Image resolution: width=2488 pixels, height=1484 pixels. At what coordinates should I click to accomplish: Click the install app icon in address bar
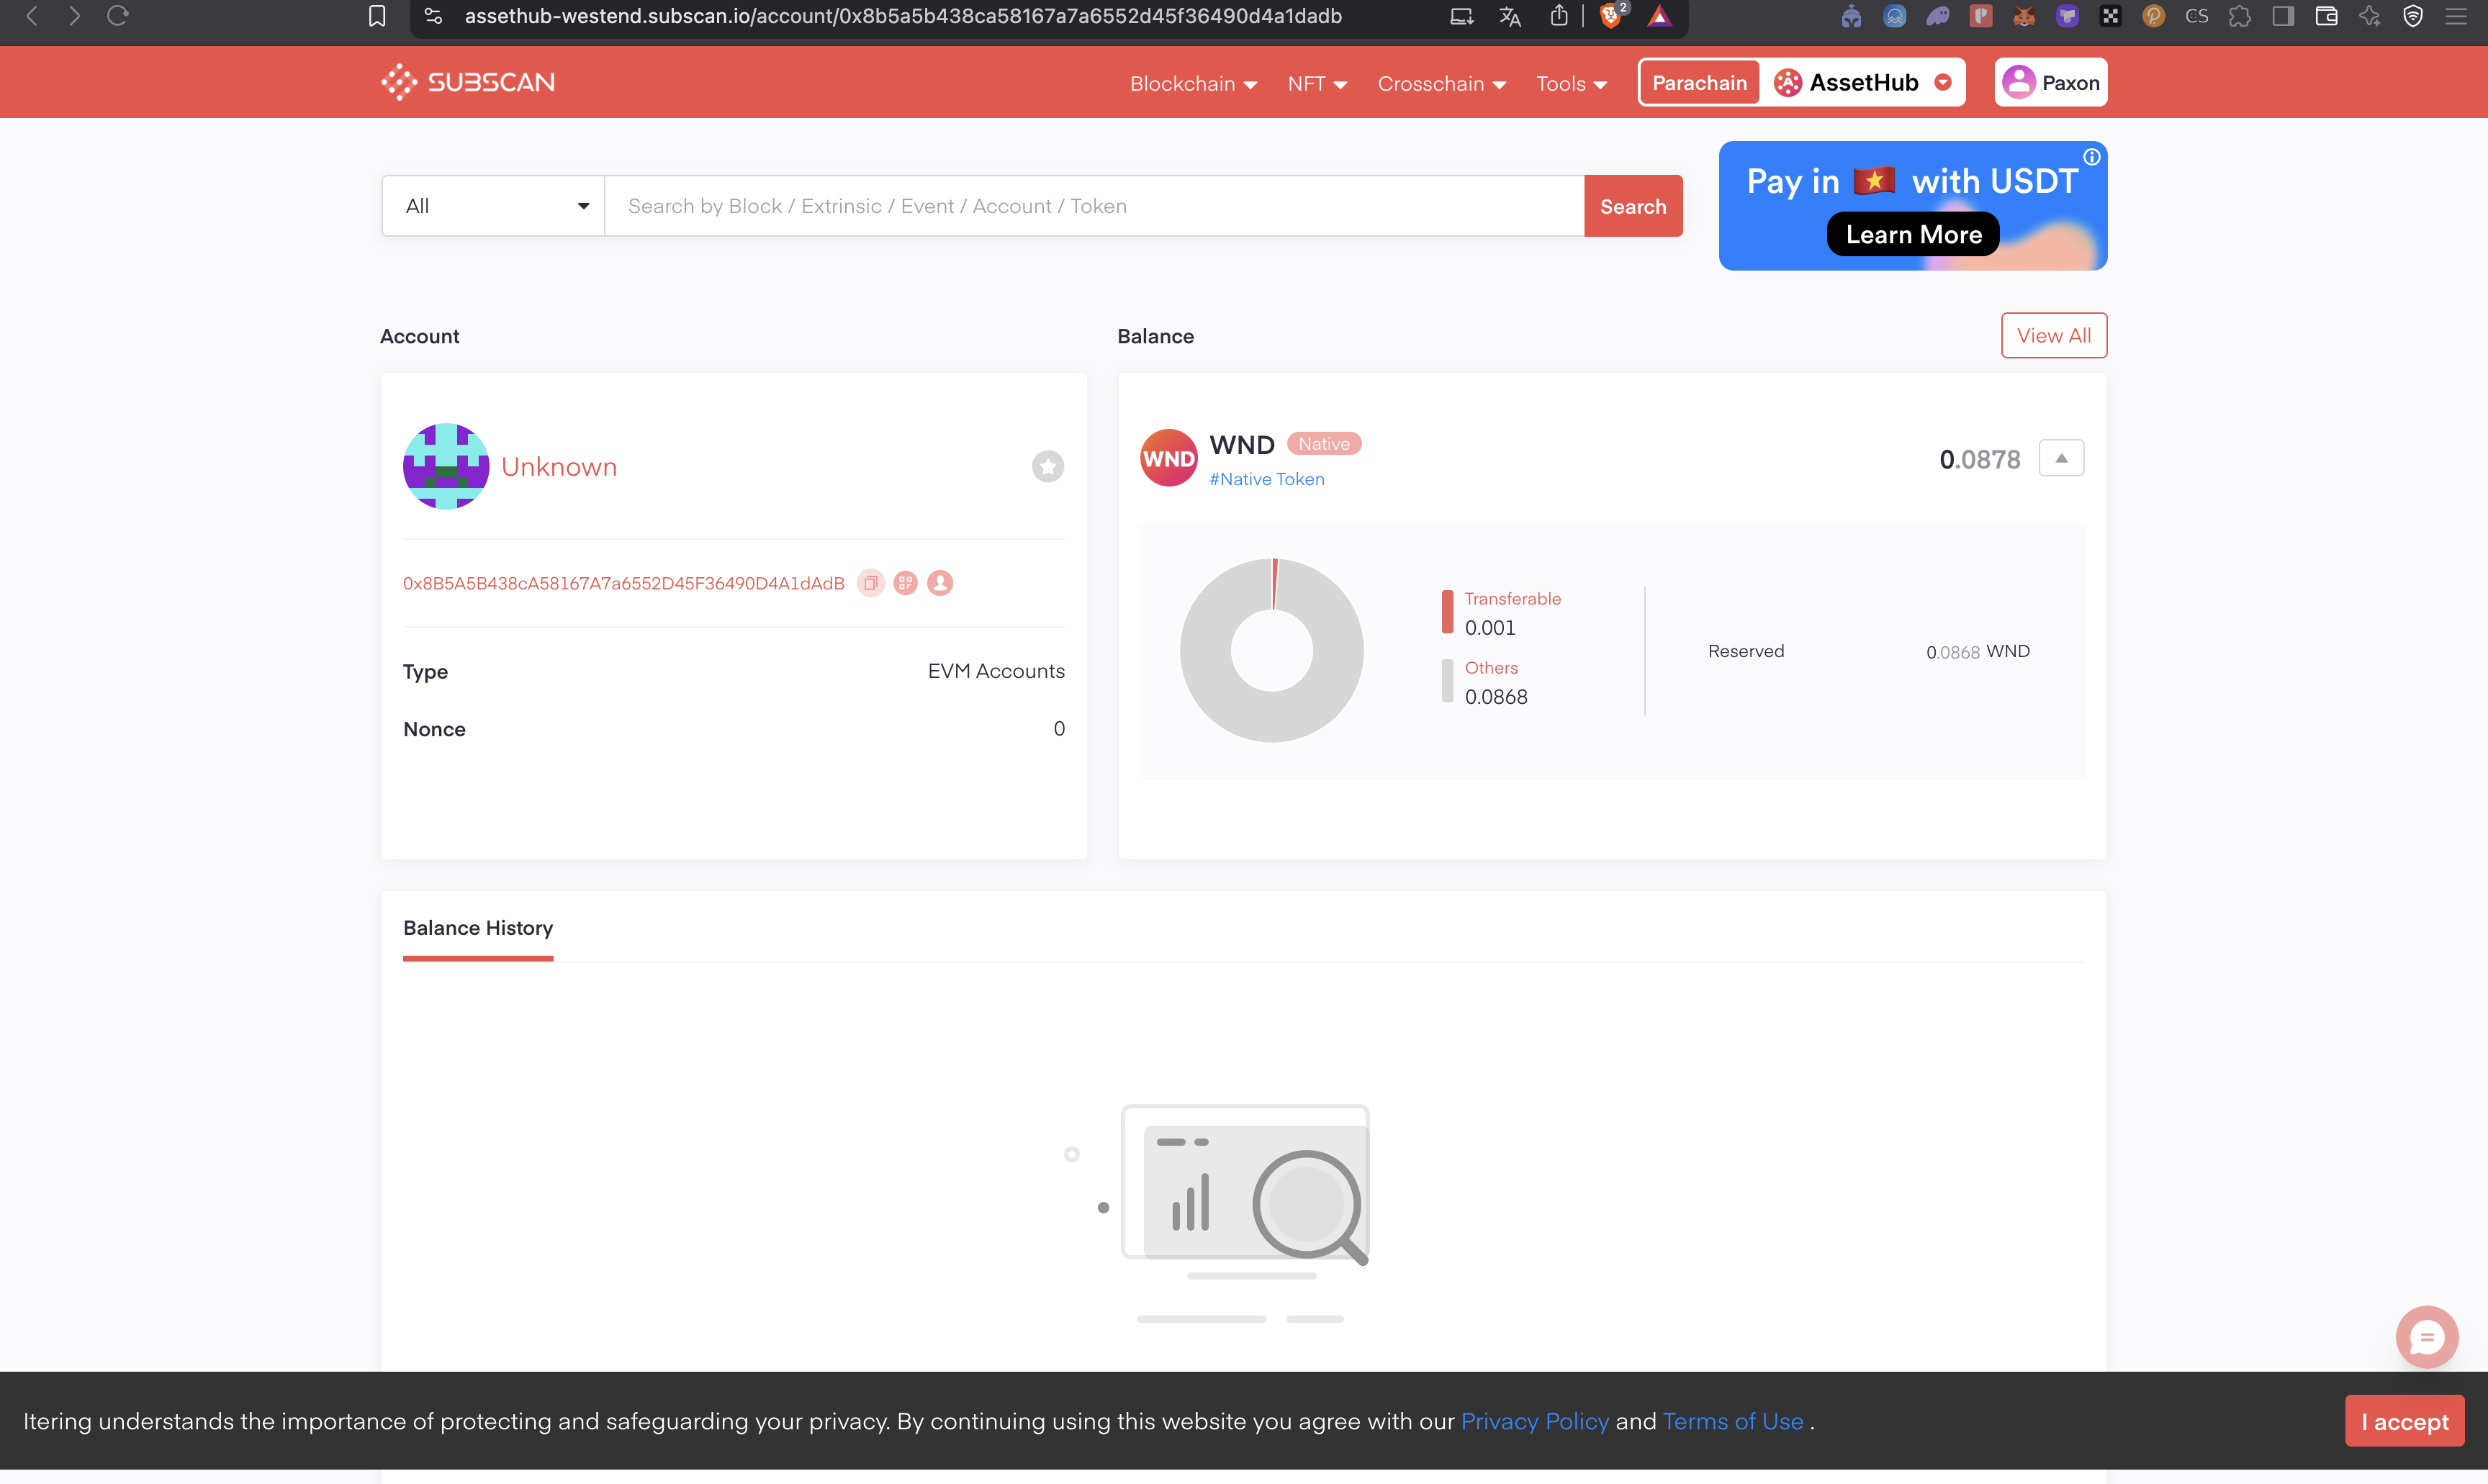pyautogui.click(x=1461, y=16)
